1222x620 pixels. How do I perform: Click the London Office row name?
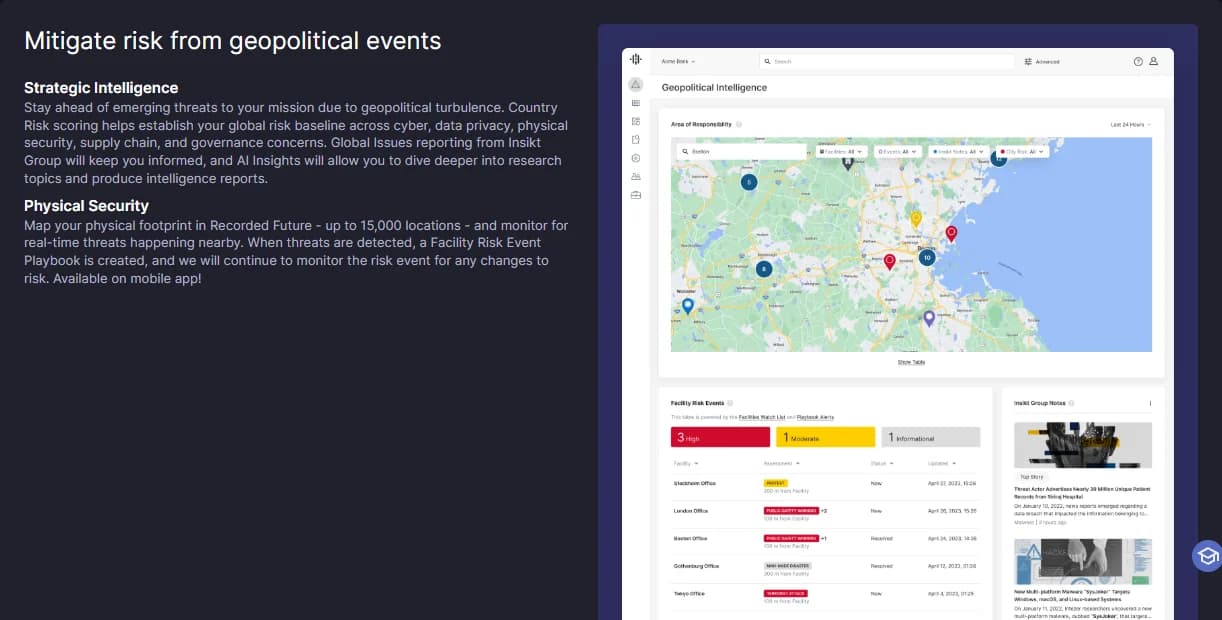[691, 511]
